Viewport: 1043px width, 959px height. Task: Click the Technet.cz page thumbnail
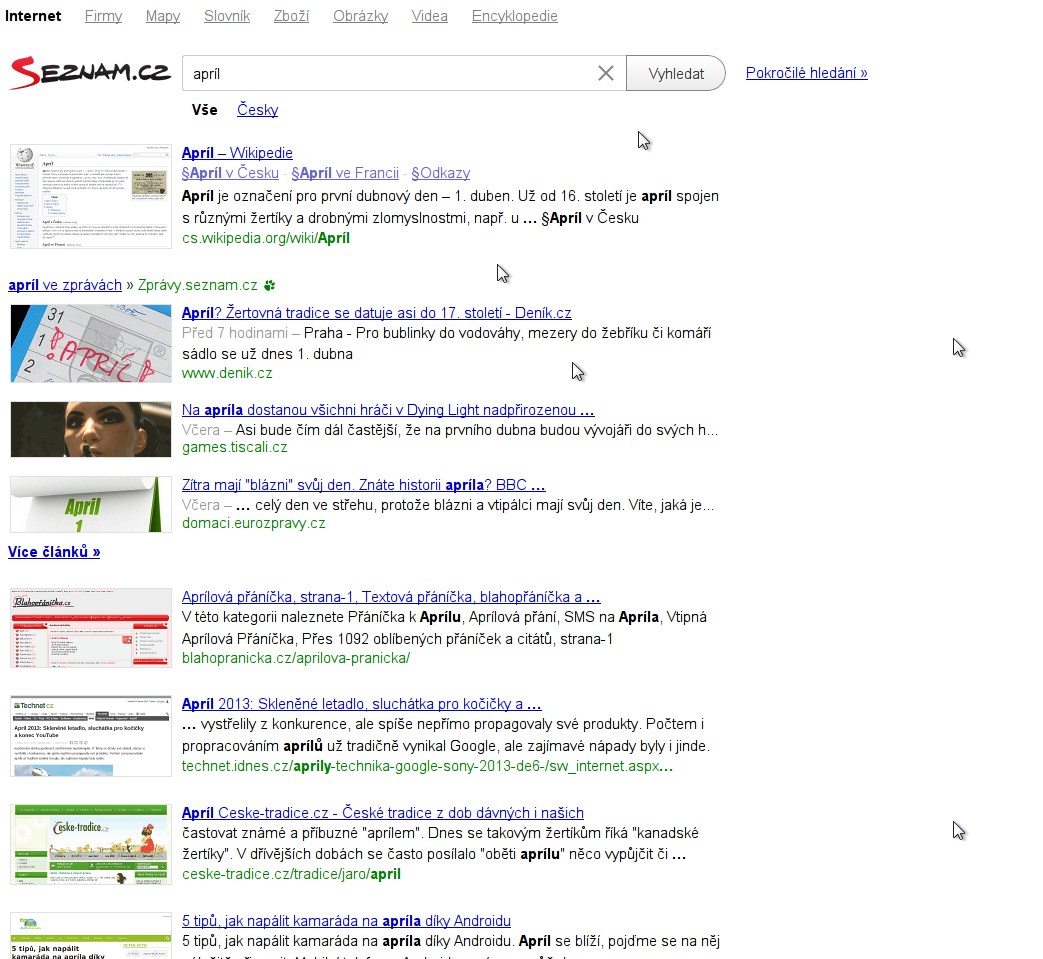pyautogui.click(x=90, y=736)
